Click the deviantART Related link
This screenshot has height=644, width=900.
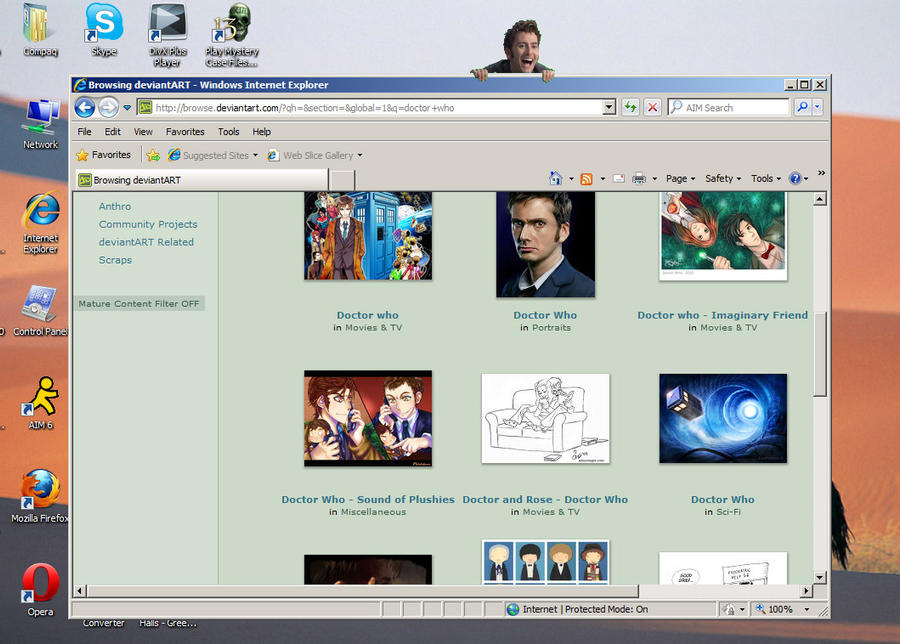tap(146, 242)
